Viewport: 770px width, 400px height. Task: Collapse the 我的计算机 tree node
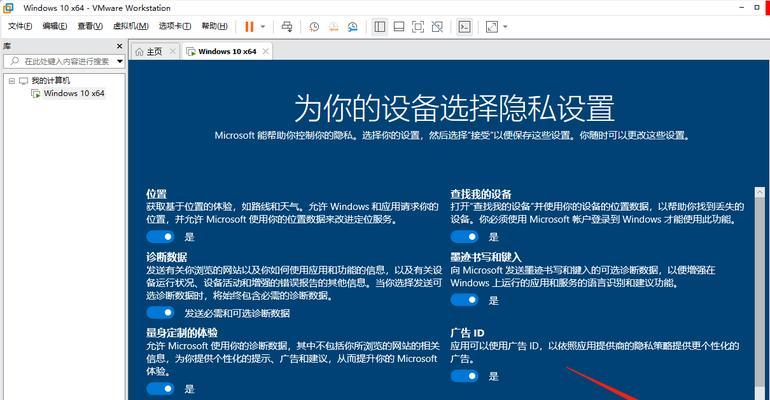(x=12, y=80)
